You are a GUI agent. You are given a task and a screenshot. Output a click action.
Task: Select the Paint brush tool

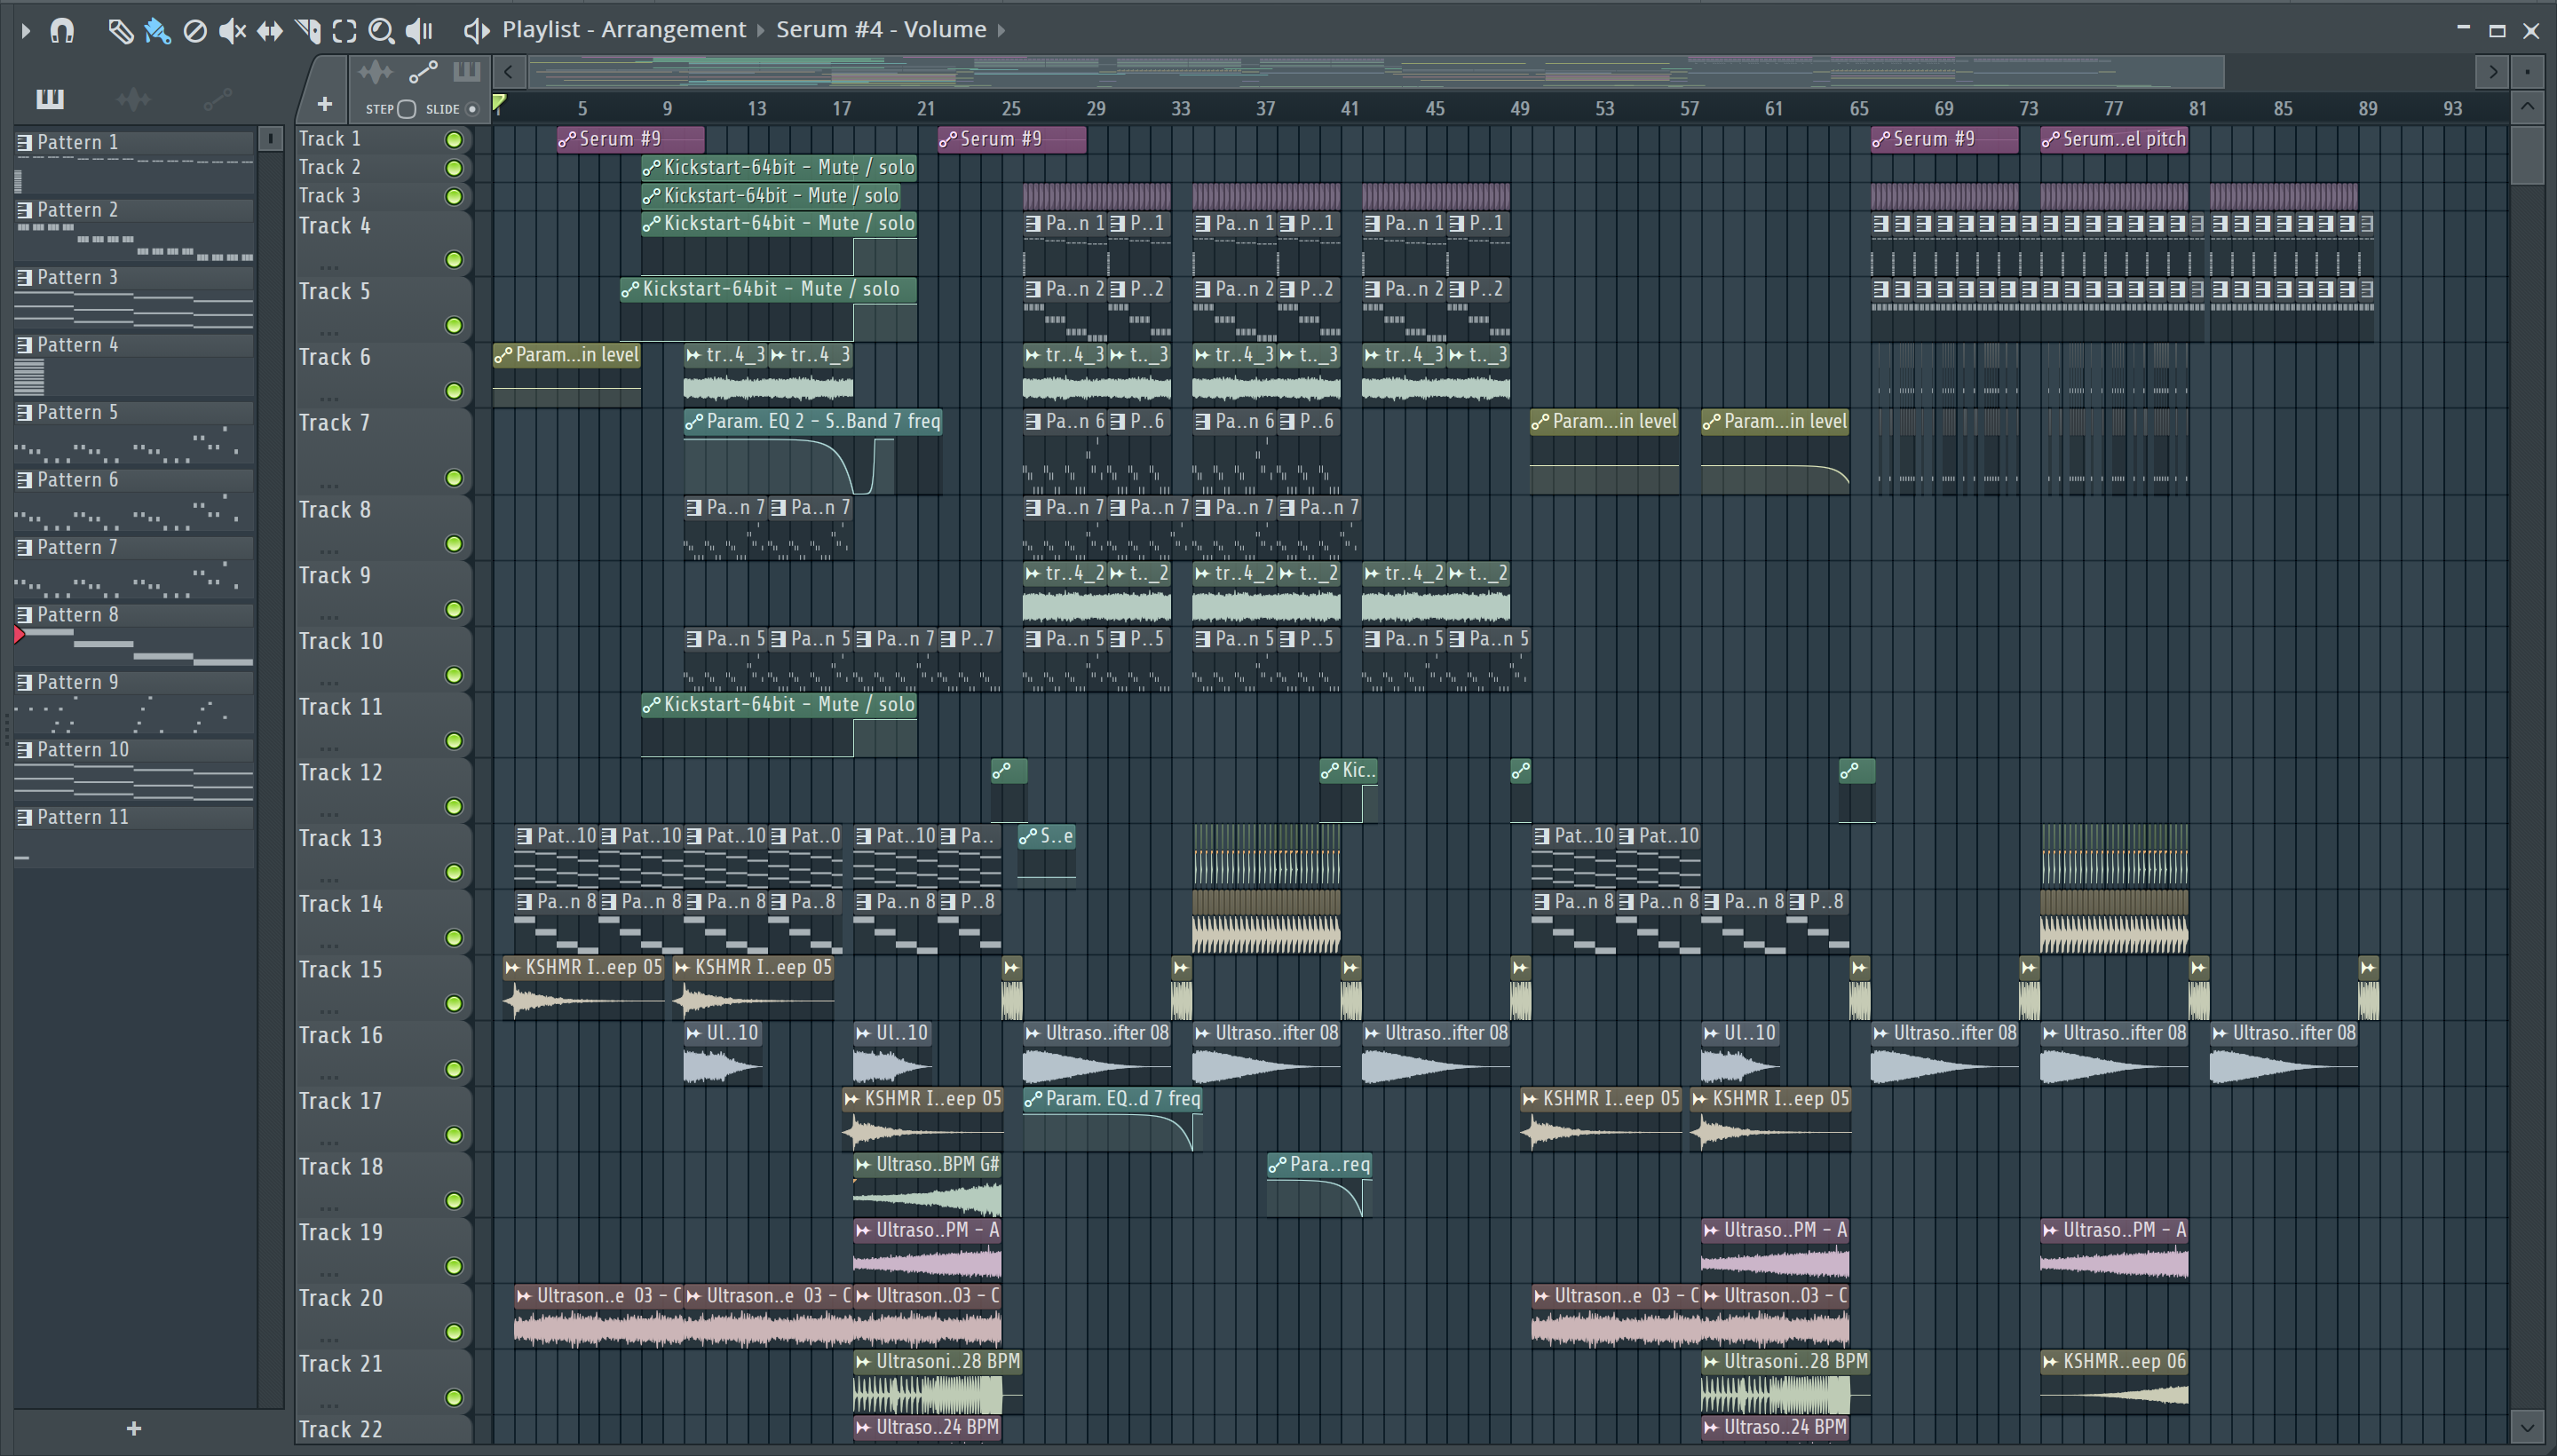(157, 31)
